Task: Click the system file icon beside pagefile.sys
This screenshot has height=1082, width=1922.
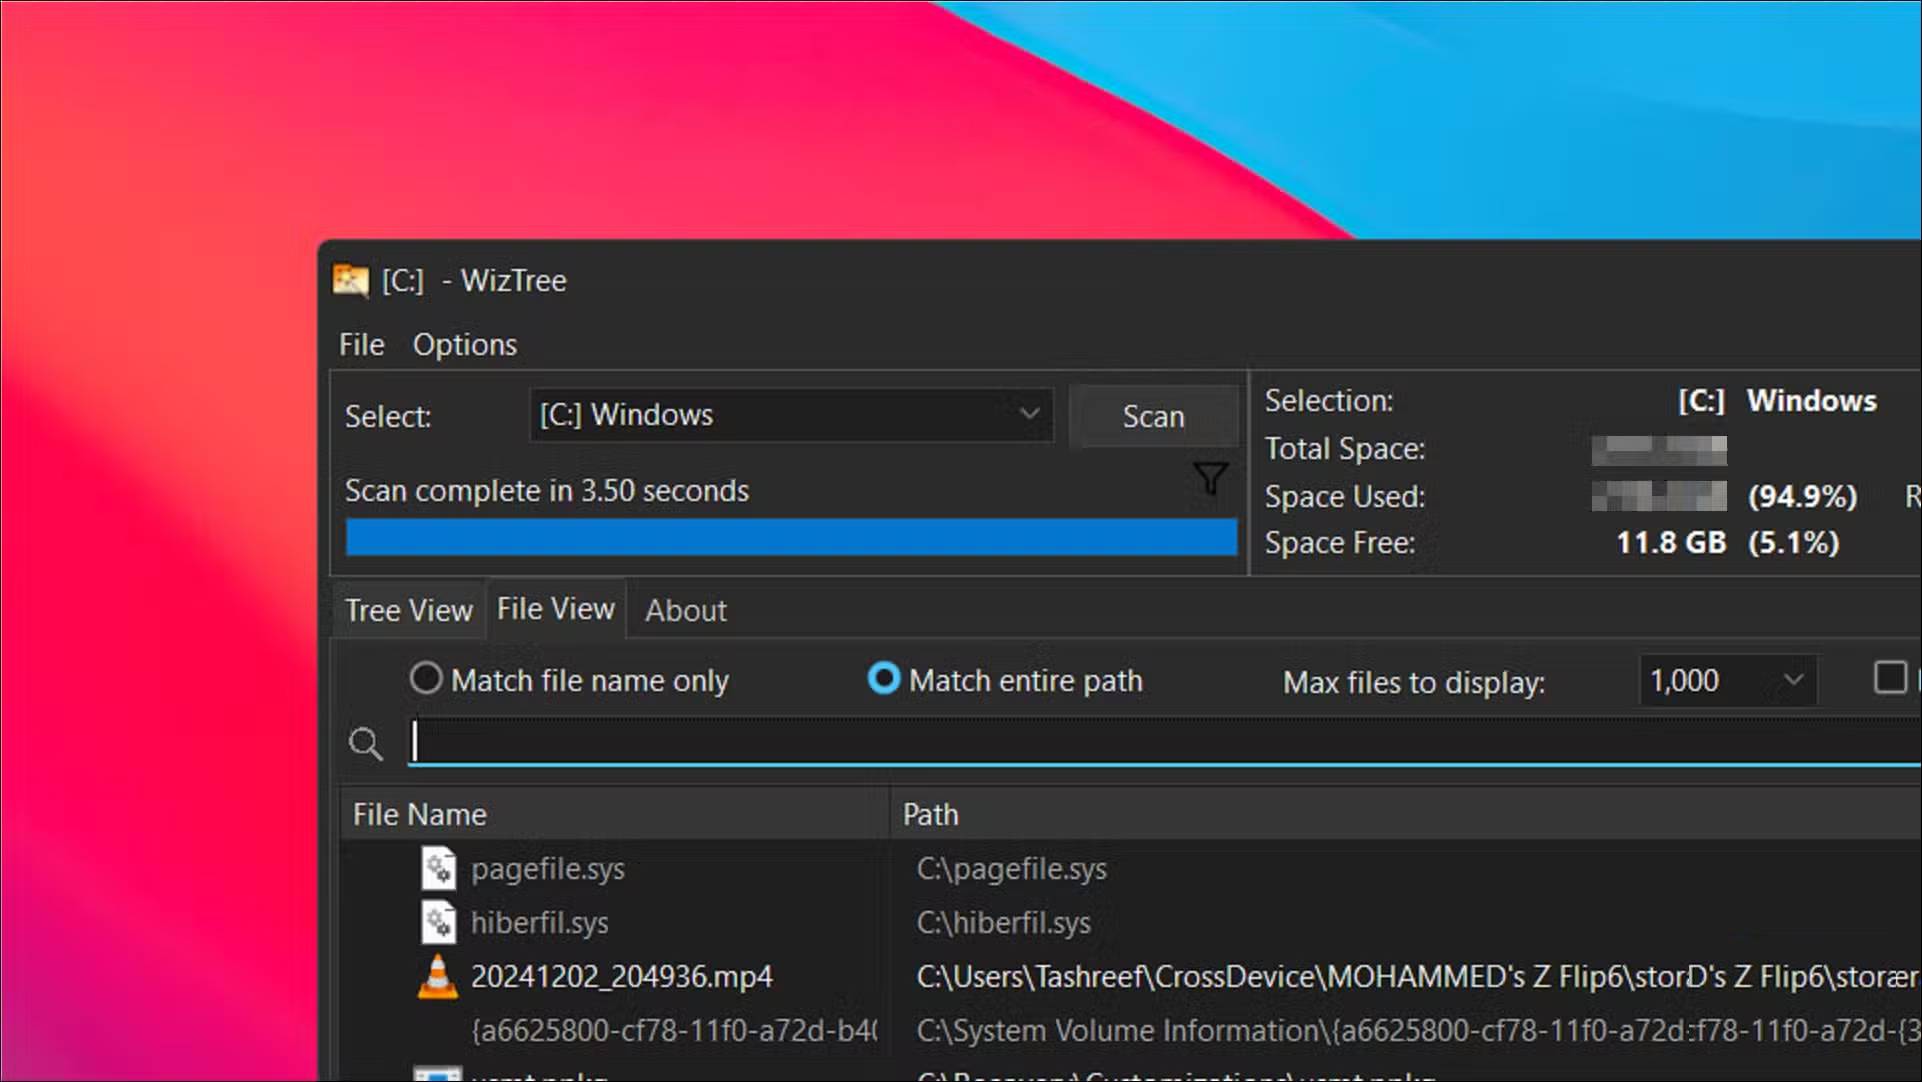Action: point(438,869)
